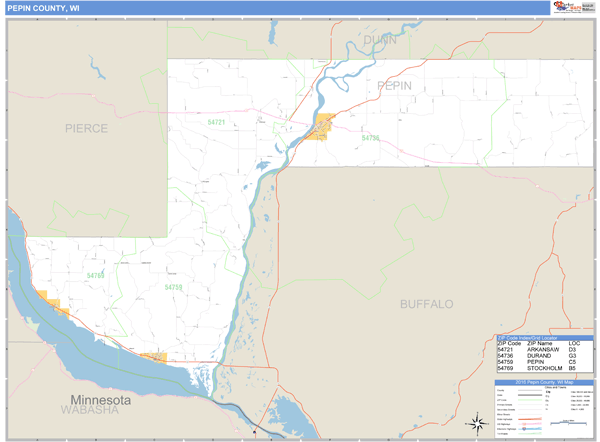Viewport: 600px width, 442px height.
Task: Click the BUFFALO county label
Action: [427, 304]
